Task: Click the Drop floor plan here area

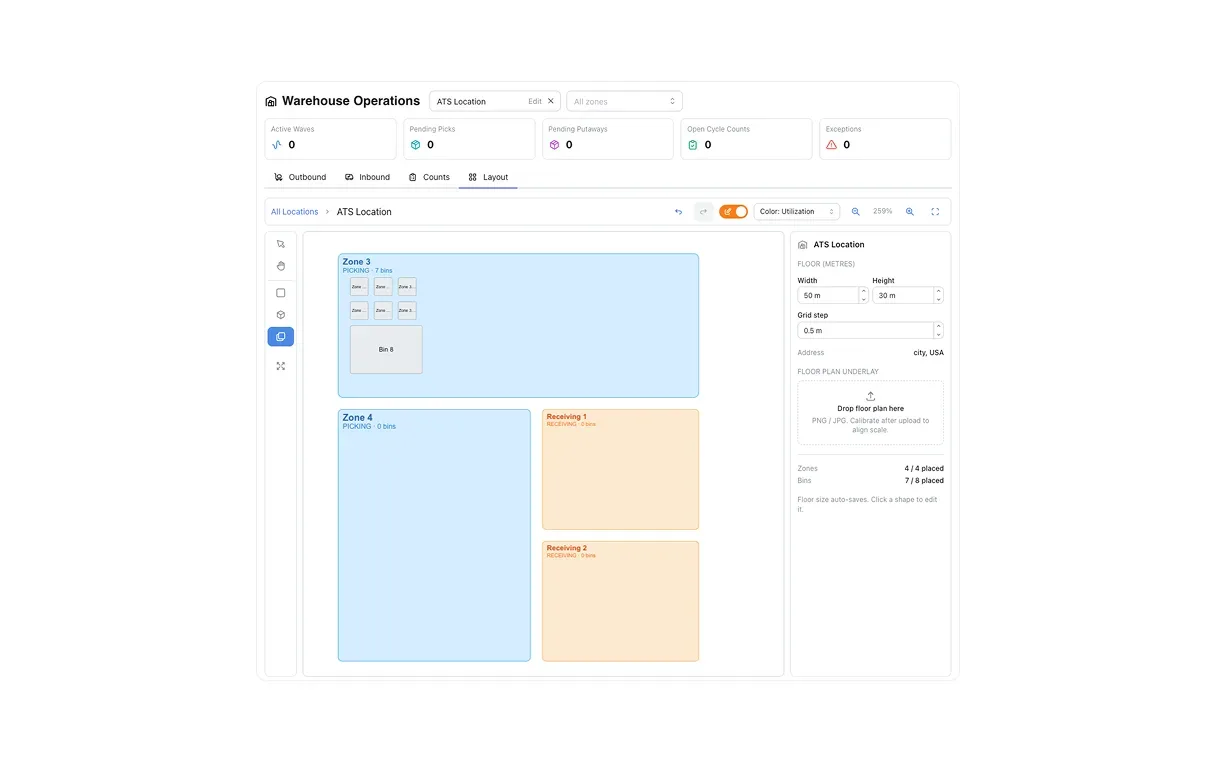Action: pos(870,412)
